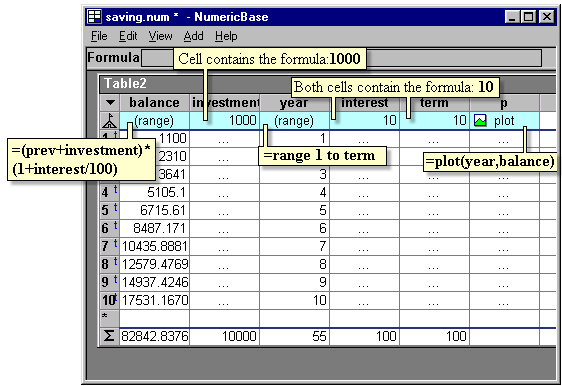Click balance cell 17531.1670
This screenshot has height=386, width=562.
[154, 300]
